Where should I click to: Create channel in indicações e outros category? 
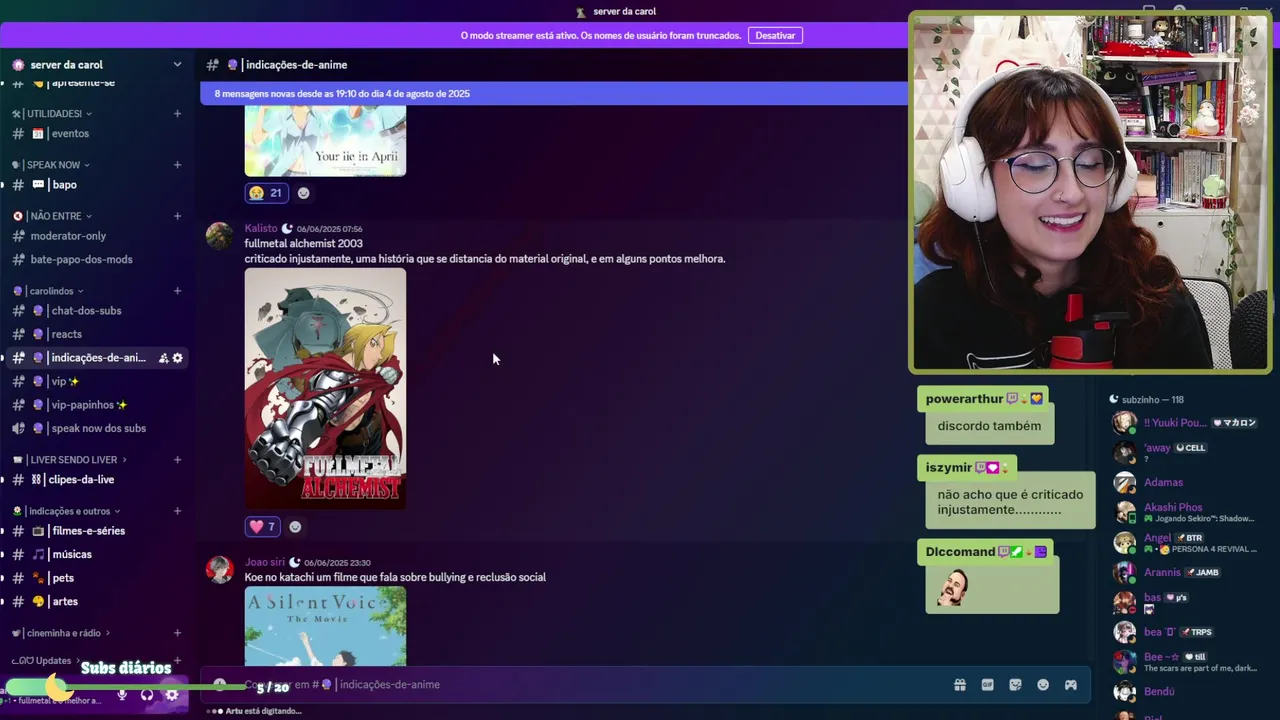pyautogui.click(x=177, y=511)
